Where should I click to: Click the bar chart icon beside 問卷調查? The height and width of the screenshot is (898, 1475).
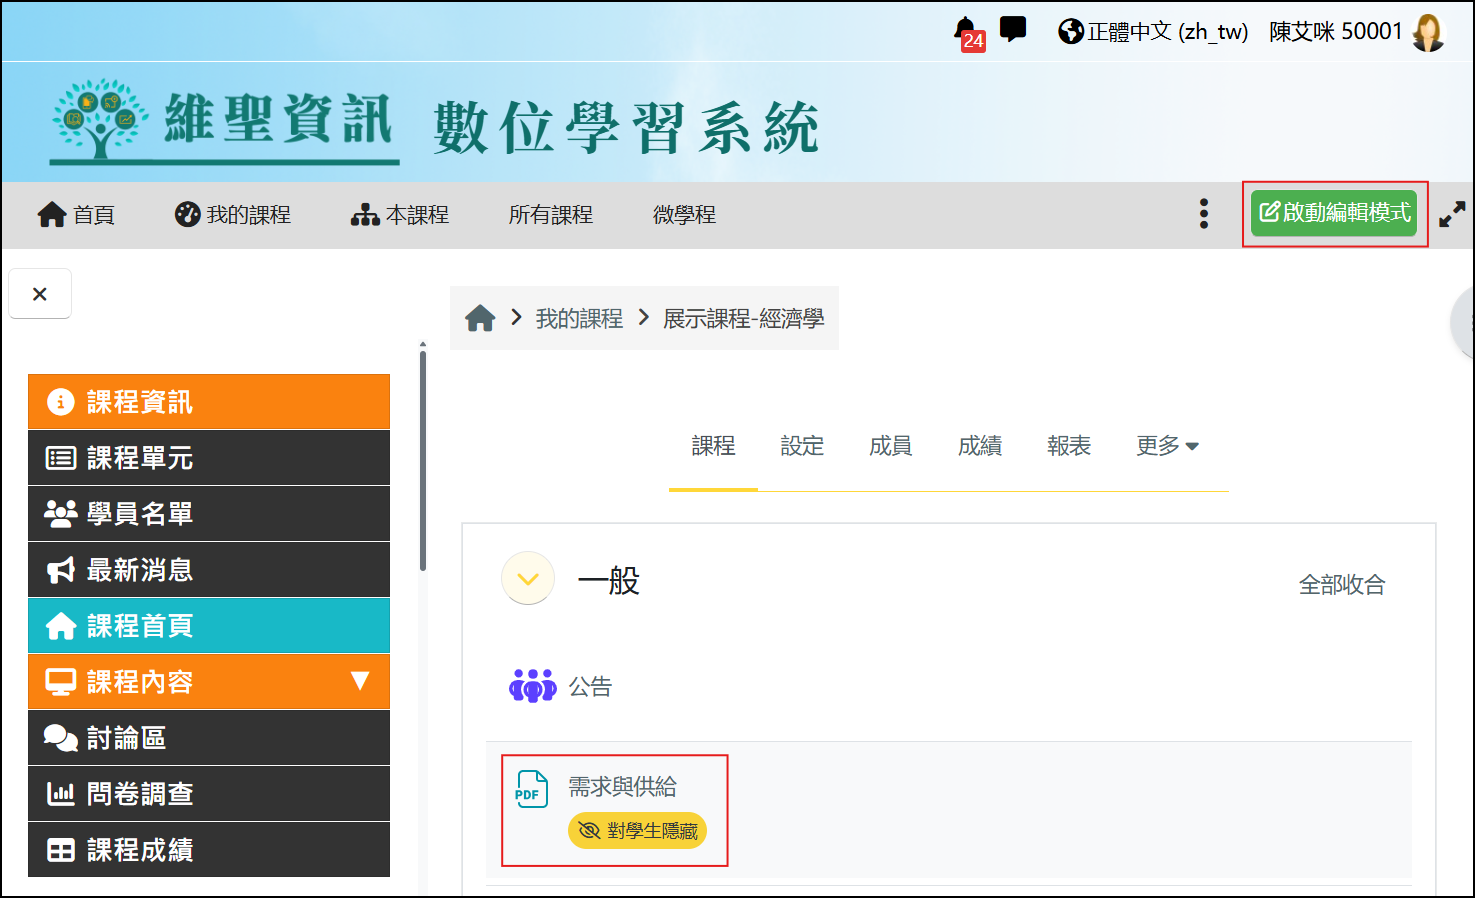(61, 794)
